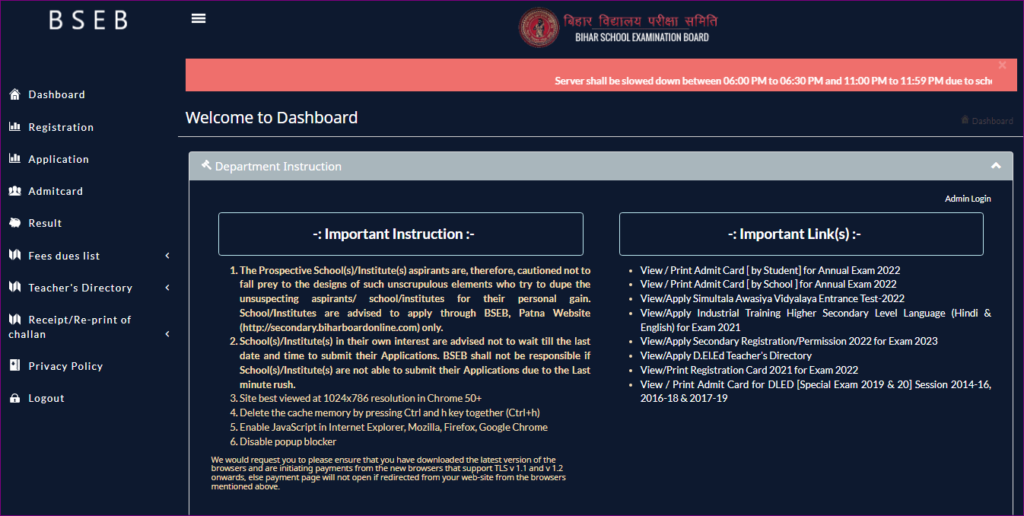Click the gavel icon beside Department Instruction
The height and width of the screenshot is (516, 1024).
[x=206, y=165]
